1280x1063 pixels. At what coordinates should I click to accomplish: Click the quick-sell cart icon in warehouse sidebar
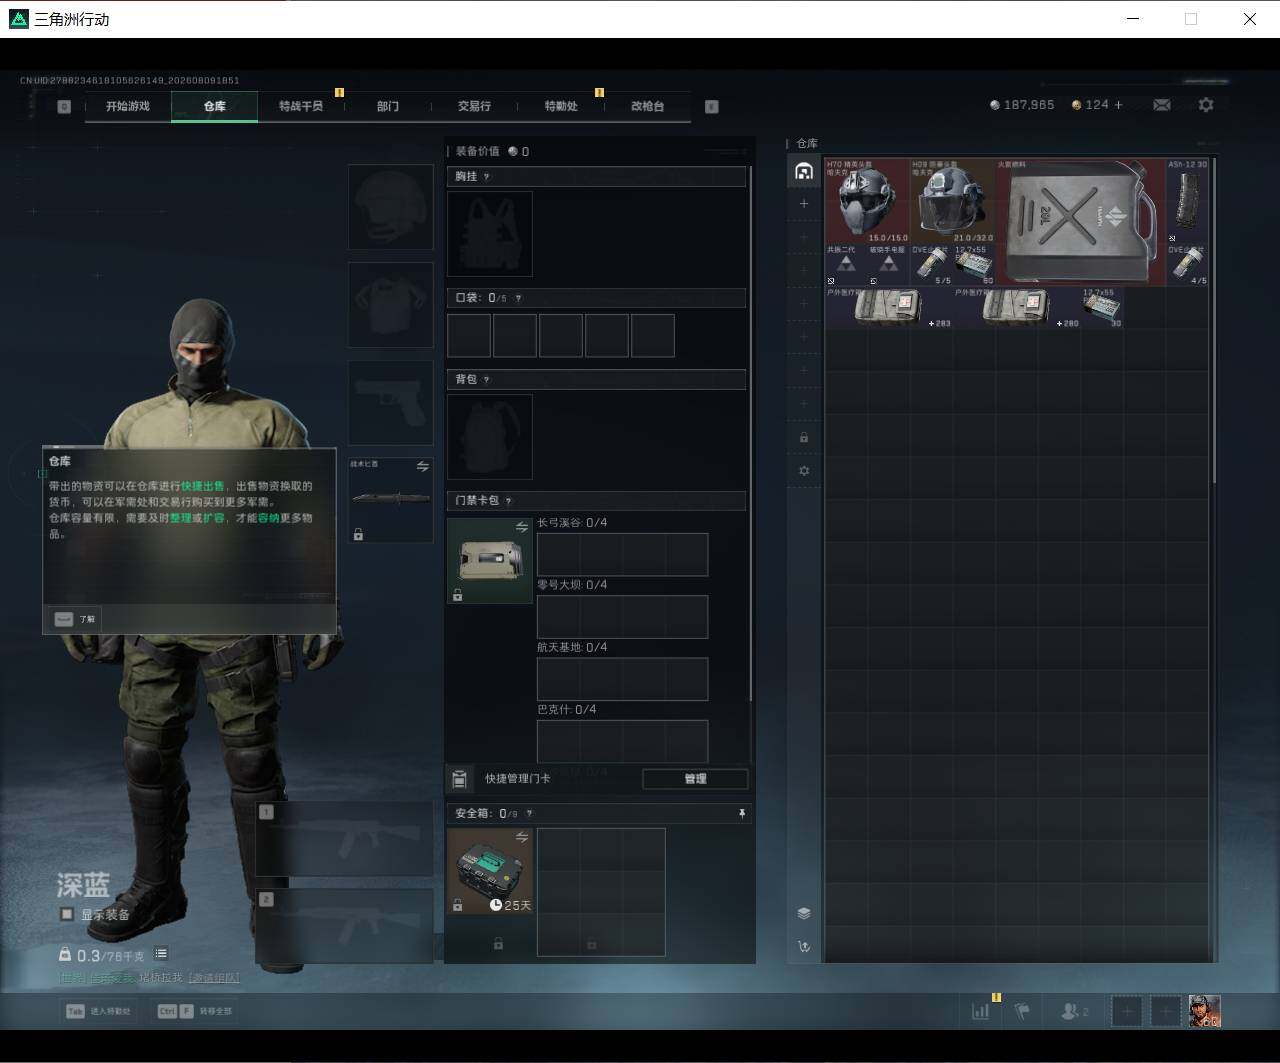804,946
